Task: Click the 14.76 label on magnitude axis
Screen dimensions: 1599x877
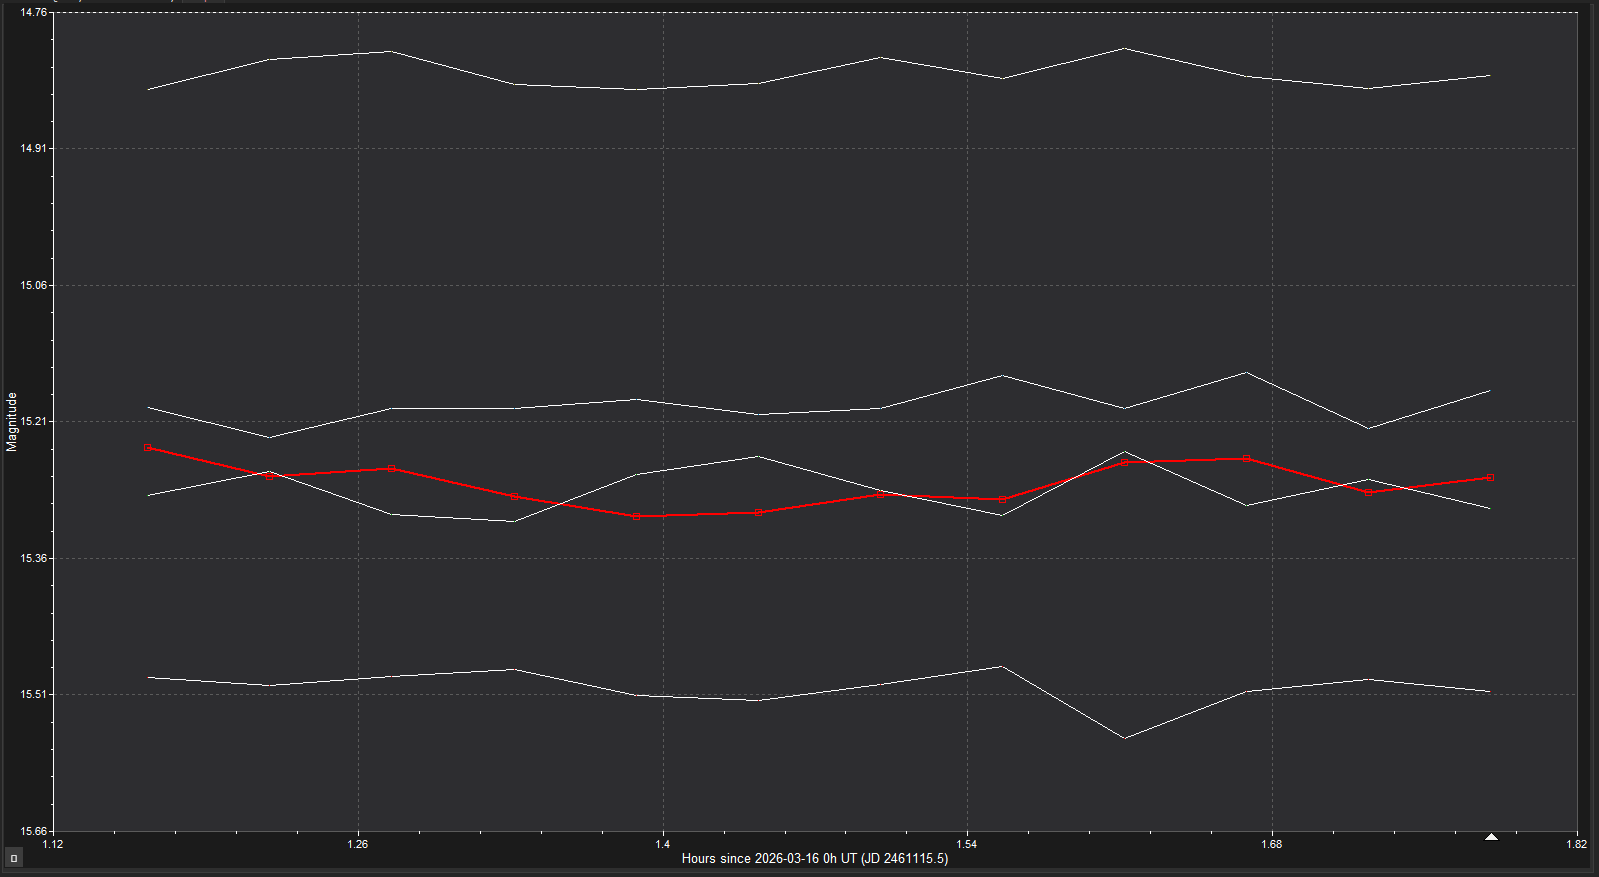Action: (x=34, y=12)
